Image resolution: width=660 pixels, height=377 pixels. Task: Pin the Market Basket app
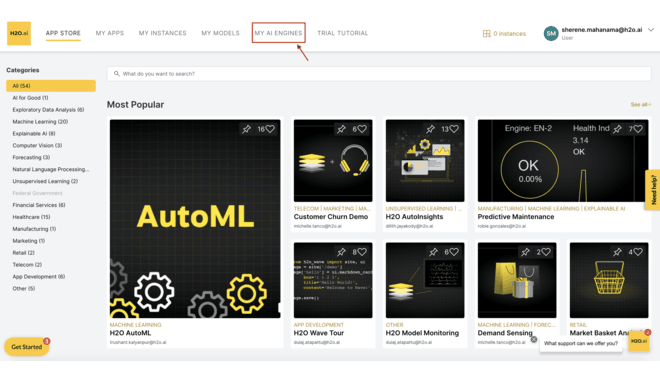pos(617,252)
